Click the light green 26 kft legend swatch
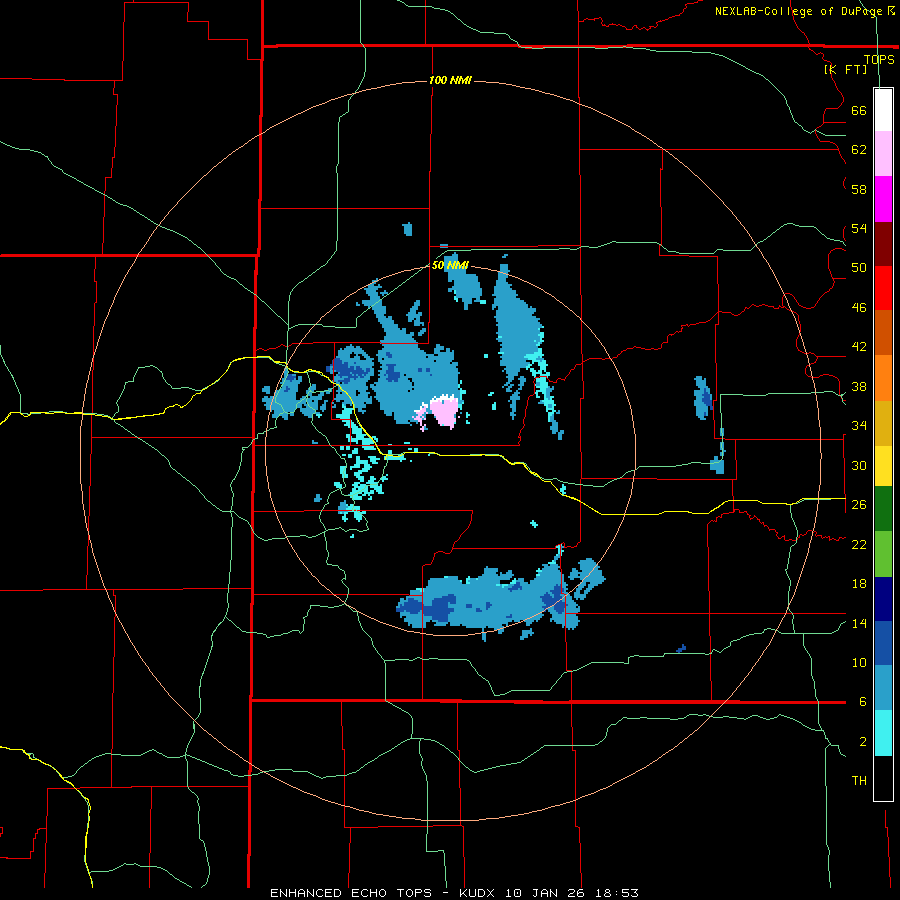Image resolution: width=900 pixels, height=900 pixels. point(883,554)
